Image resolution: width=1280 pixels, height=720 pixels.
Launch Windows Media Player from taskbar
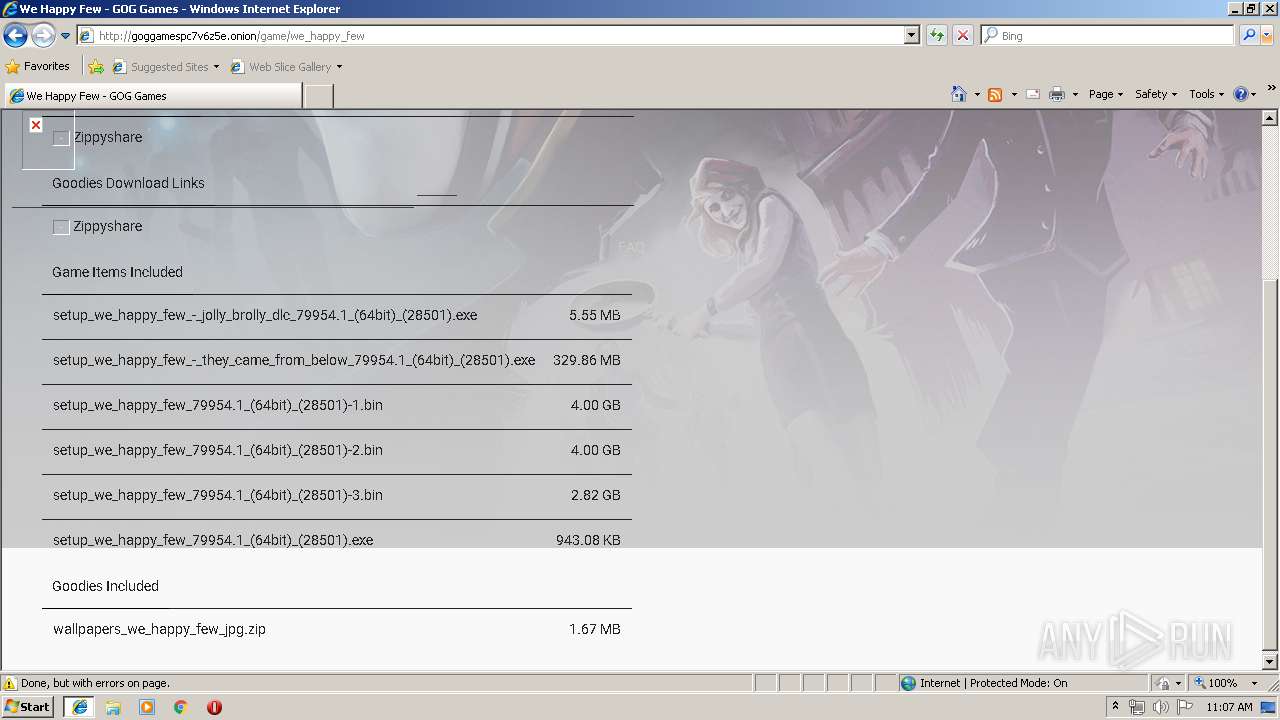[x=147, y=707]
